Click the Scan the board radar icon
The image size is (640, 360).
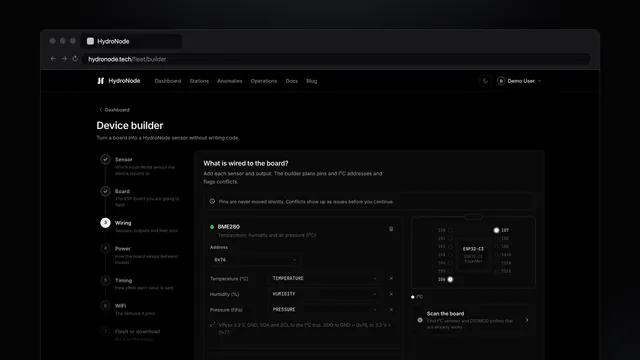tap(420, 320)
